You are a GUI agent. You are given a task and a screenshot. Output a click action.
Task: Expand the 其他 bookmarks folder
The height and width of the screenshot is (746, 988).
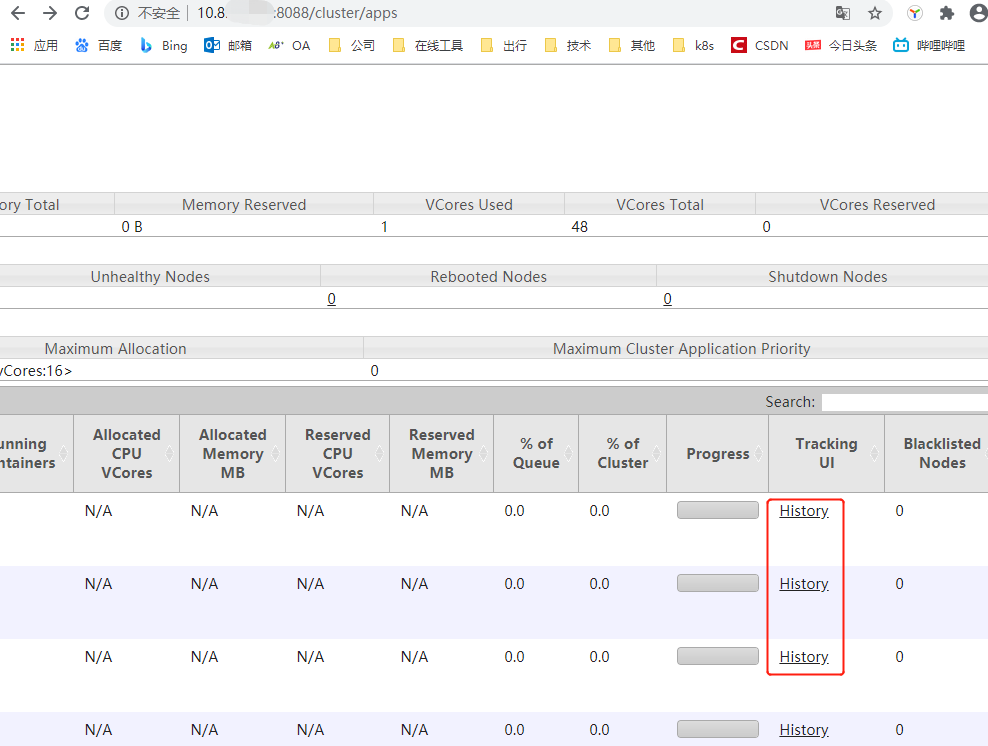pyautogui.click(x=631, y=45)
